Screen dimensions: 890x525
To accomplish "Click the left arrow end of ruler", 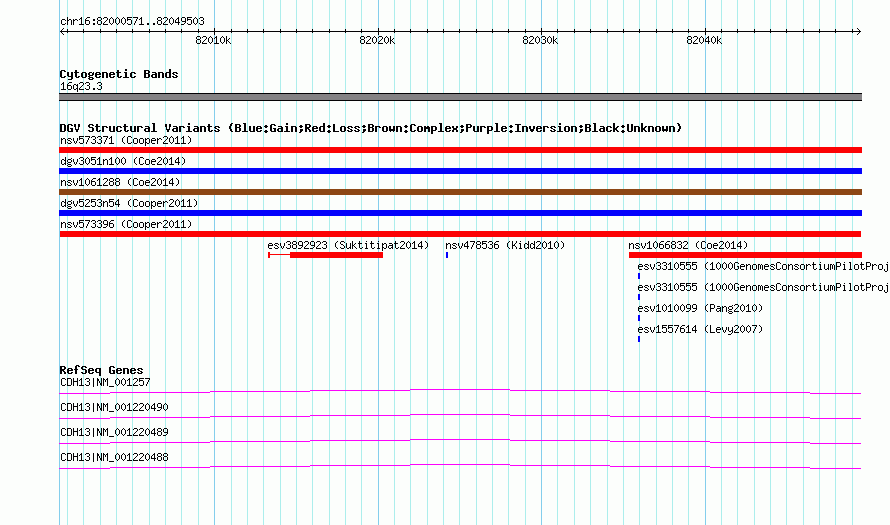I will (62, 31).
